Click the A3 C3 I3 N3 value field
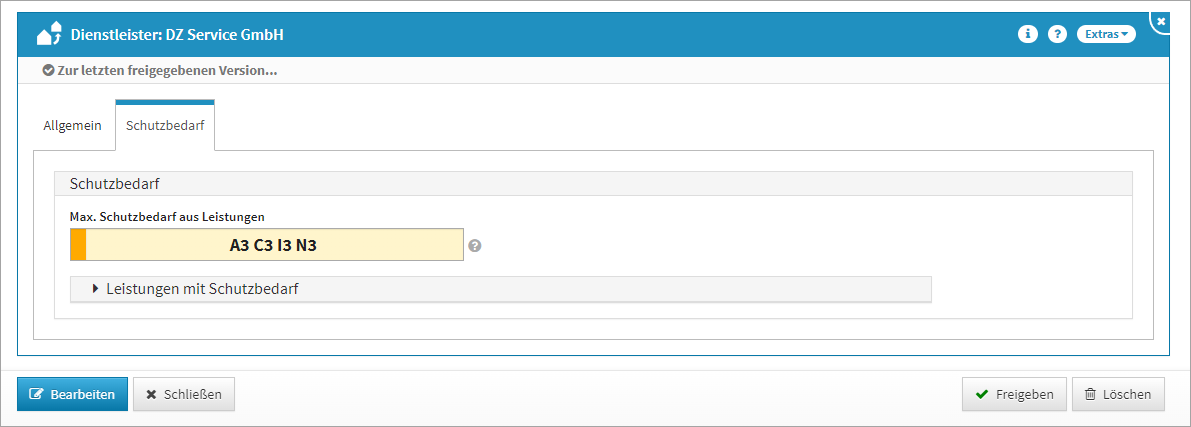Screen dimensions: 1191x427 tap(273, 245)
